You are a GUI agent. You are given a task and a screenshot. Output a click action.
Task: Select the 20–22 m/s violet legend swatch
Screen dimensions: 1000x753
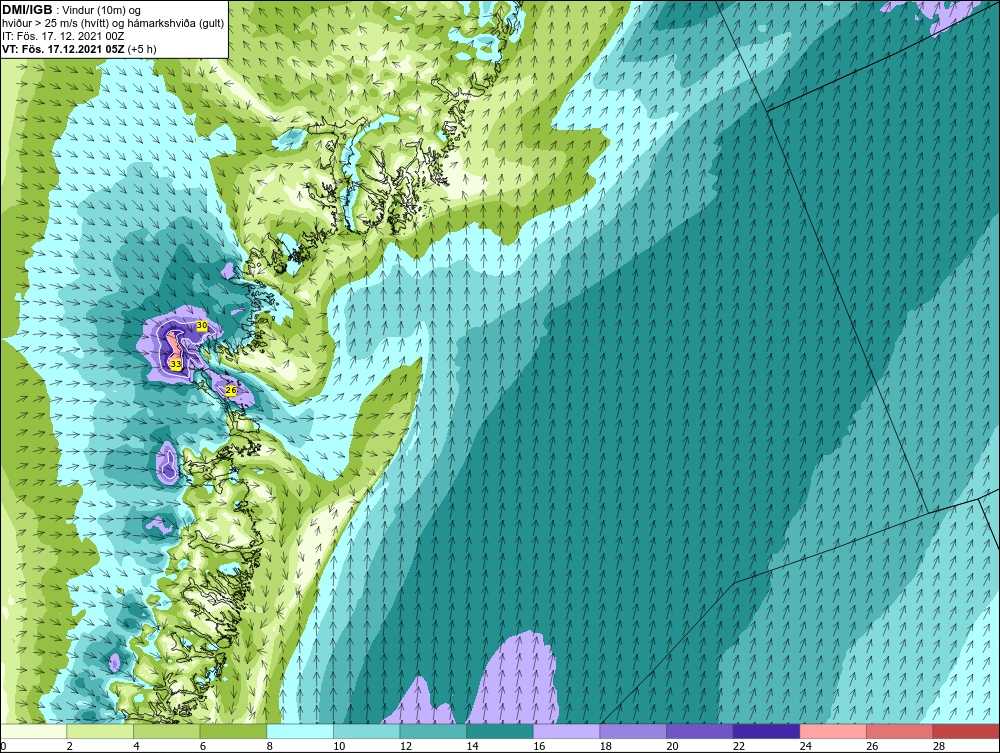pos(700,731)
